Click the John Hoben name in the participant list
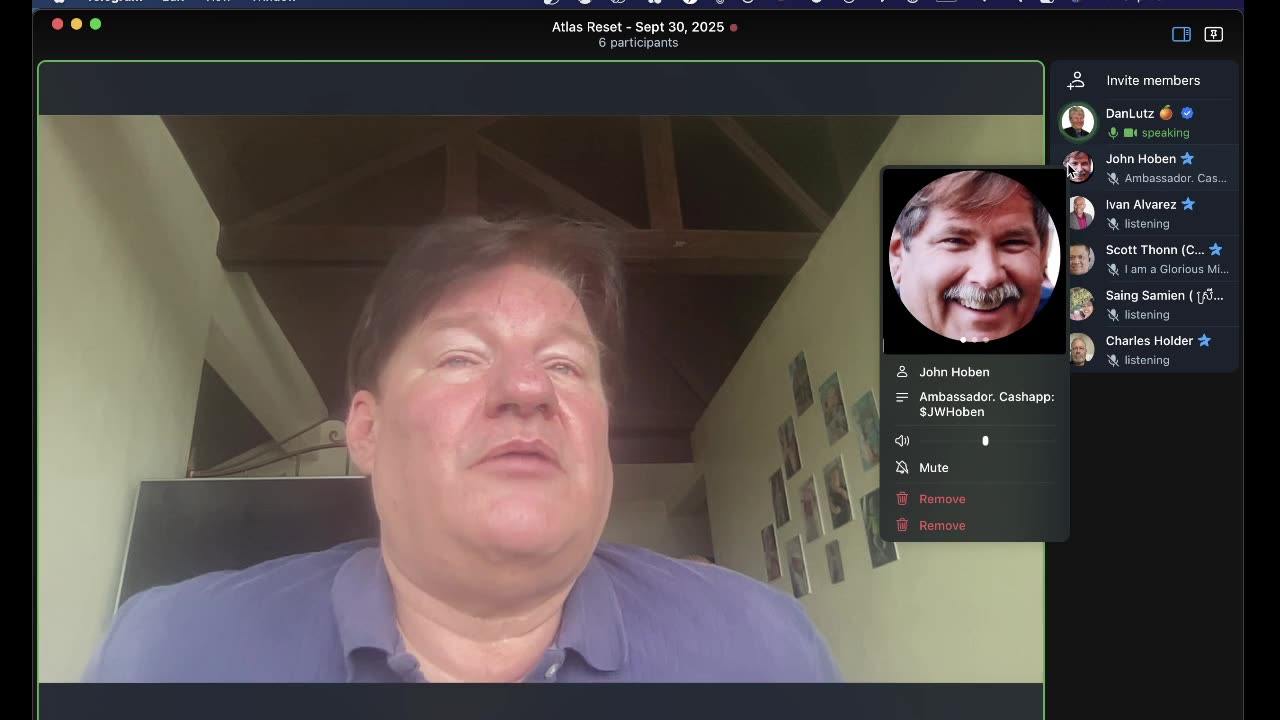The height and width of the screenshot is (720, 1280). point(1141,159)
